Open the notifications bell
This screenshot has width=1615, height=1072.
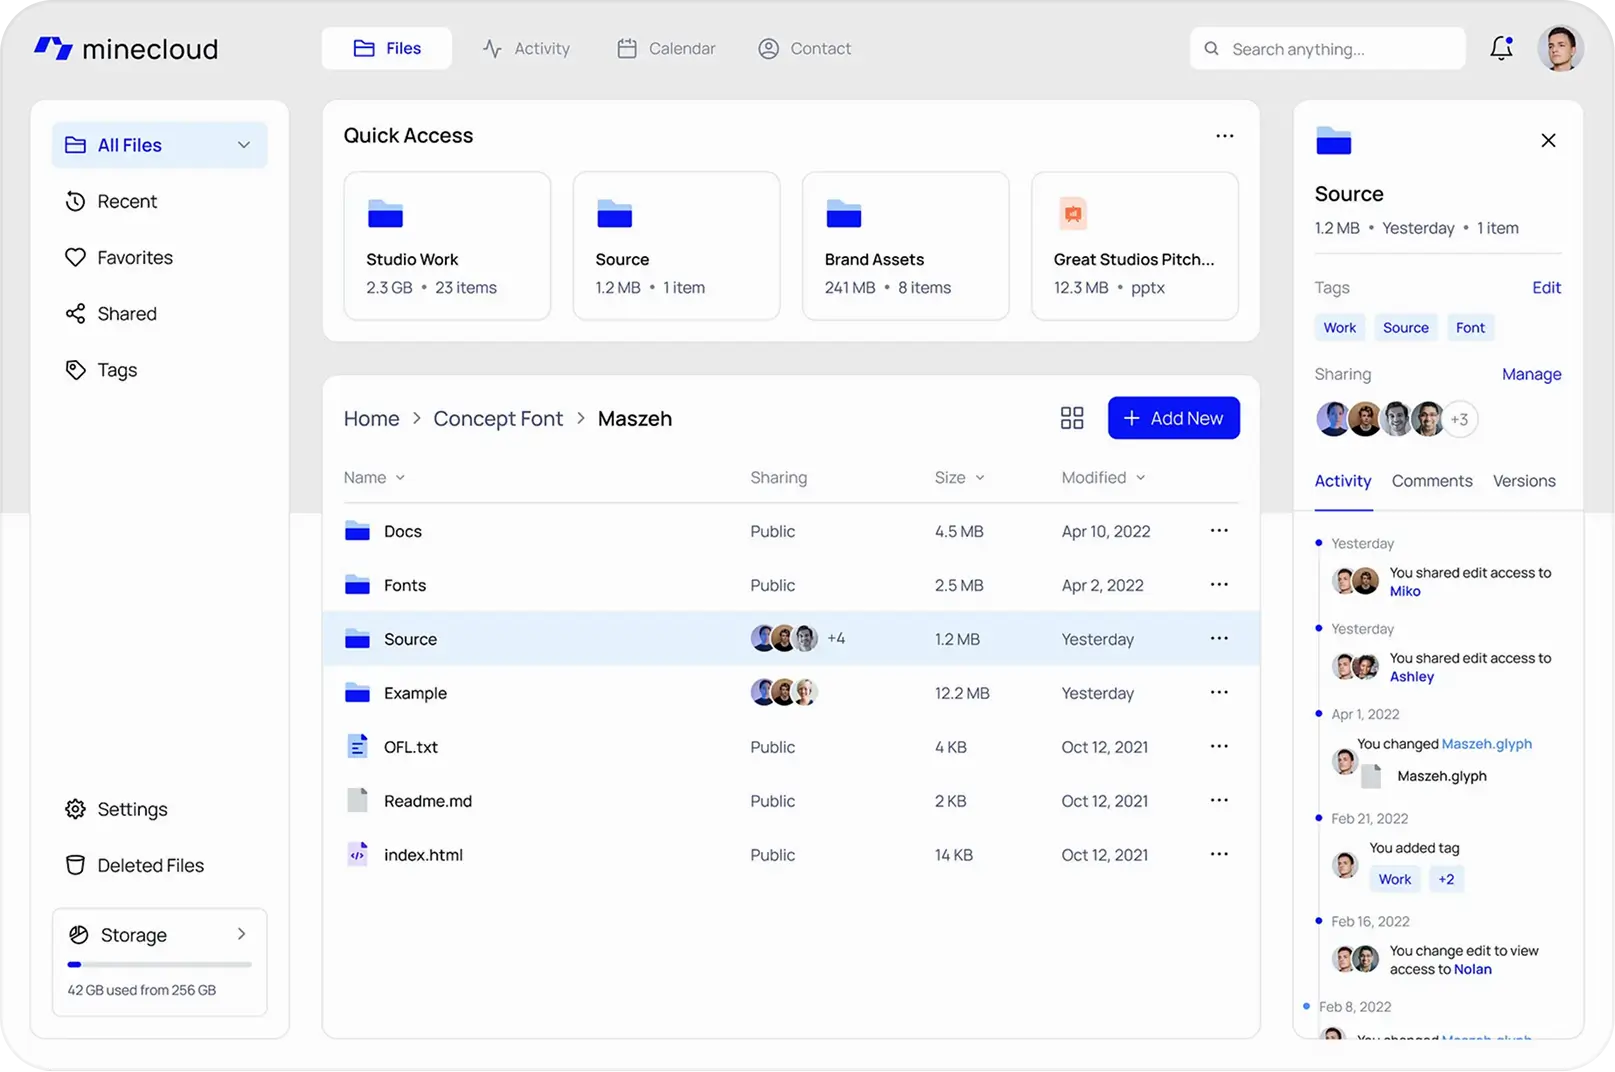point(1501,48)
